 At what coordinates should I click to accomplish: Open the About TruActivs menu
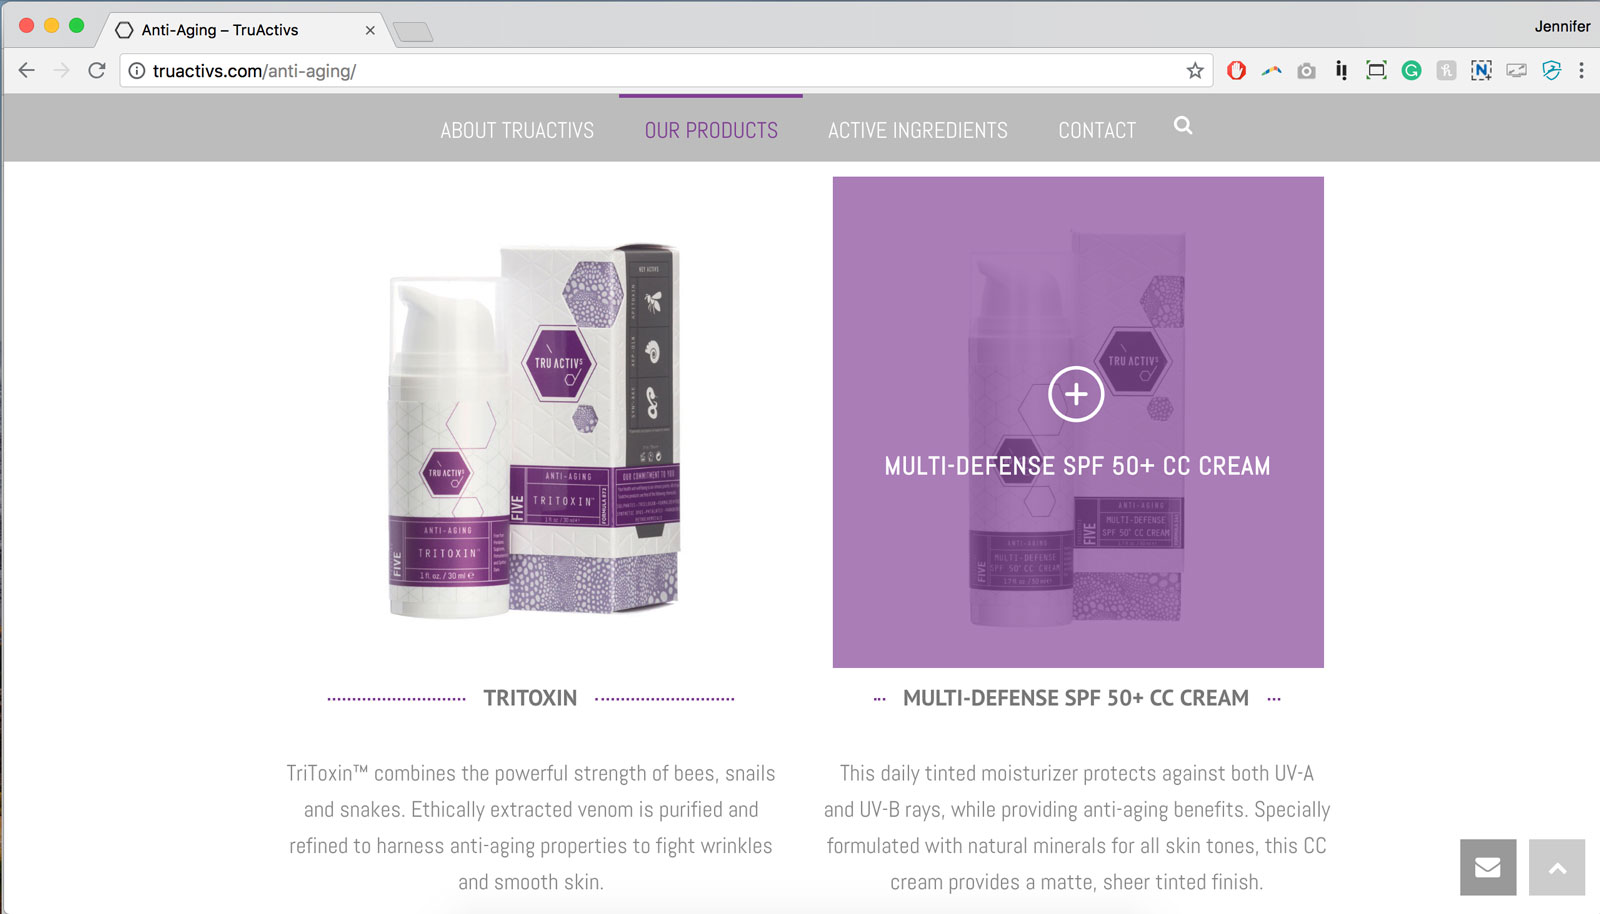coord(517,131)
